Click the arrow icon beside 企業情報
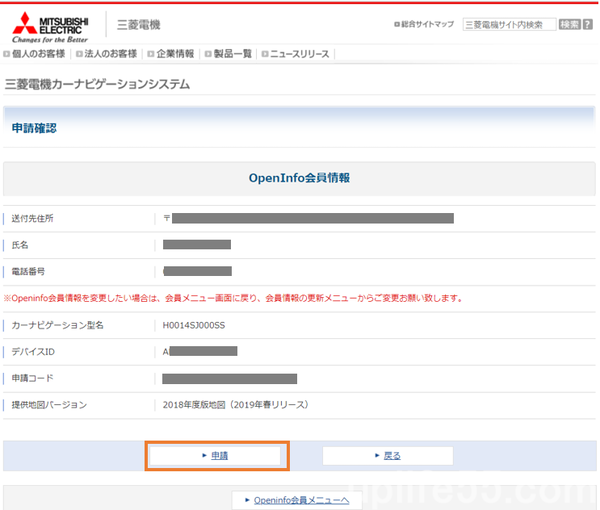 click(150, 54)
